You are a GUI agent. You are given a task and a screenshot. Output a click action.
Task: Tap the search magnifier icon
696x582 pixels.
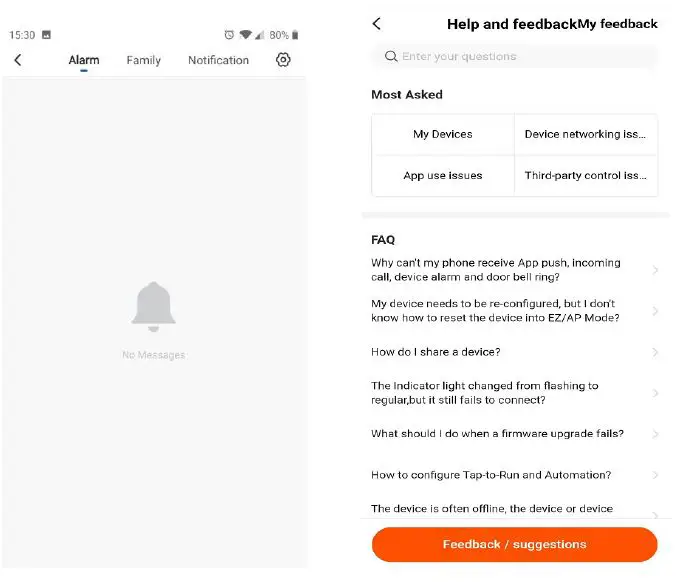391,57
